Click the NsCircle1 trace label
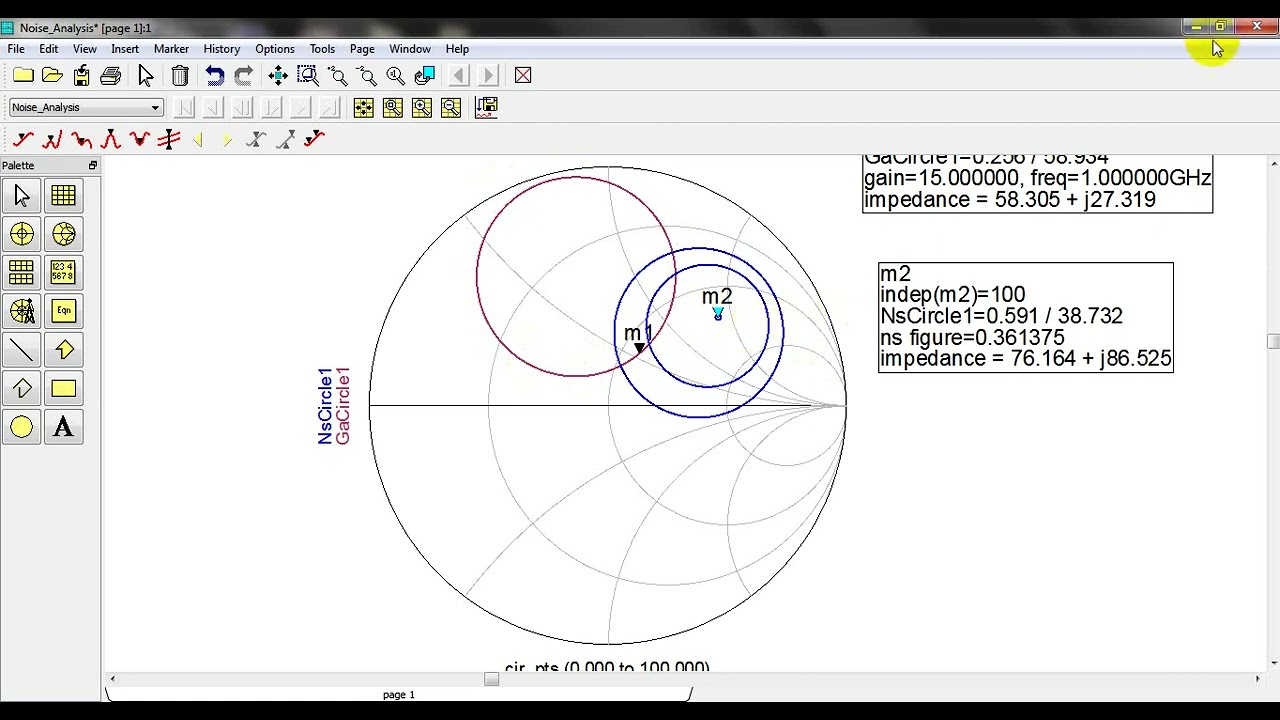 tap(325, 406)
